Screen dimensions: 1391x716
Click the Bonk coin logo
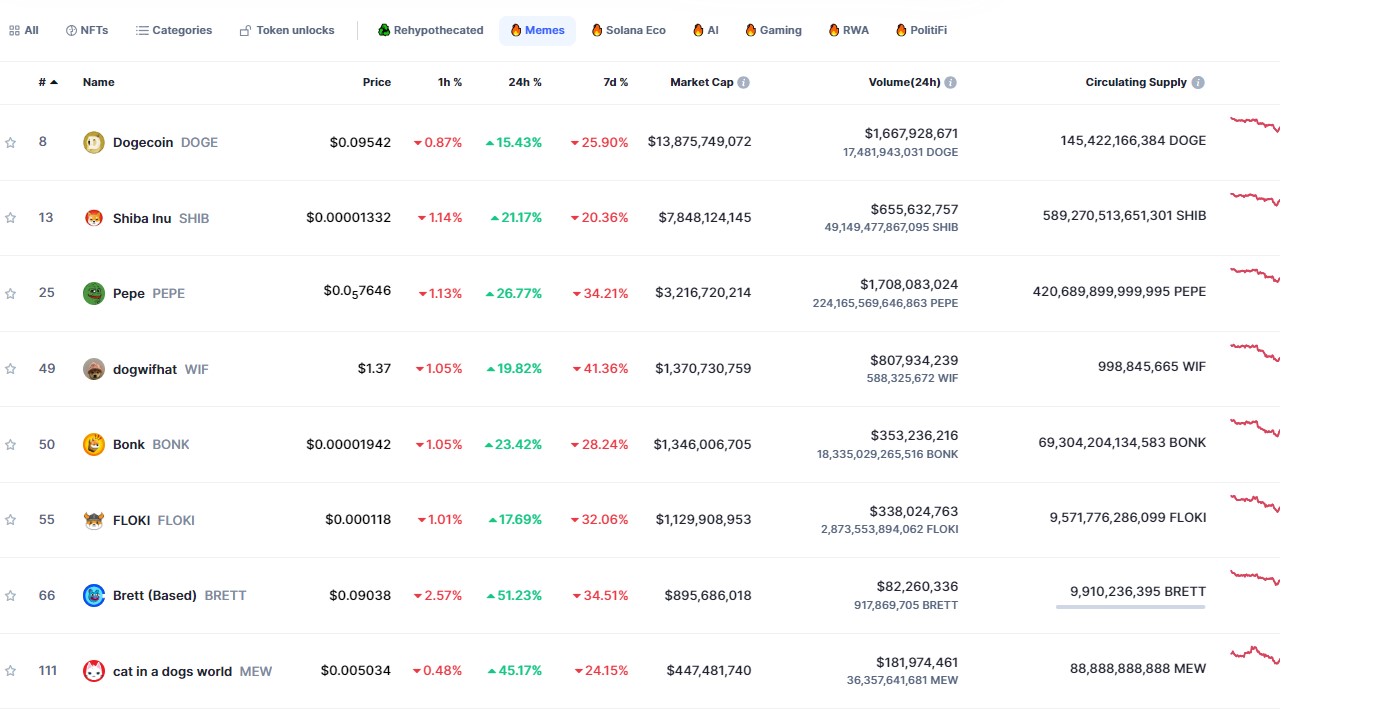click(94, 444)
